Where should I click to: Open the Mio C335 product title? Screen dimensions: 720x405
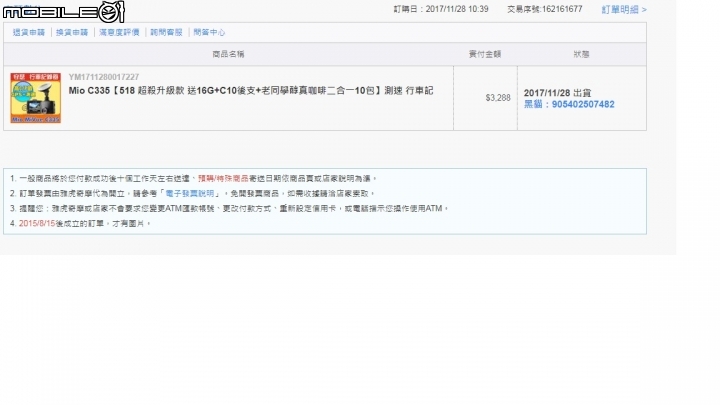(x=251, y=91)
